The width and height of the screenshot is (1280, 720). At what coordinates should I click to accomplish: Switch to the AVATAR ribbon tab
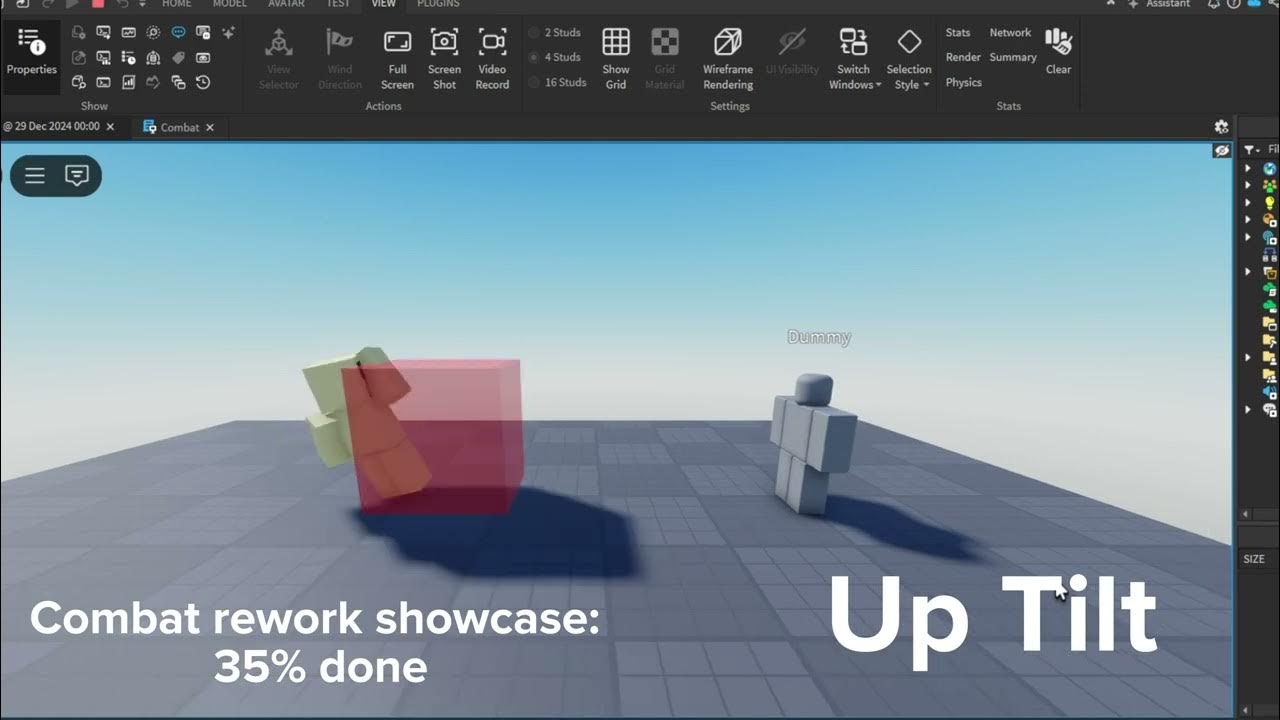pyautogui.click(x=286, y=4)
